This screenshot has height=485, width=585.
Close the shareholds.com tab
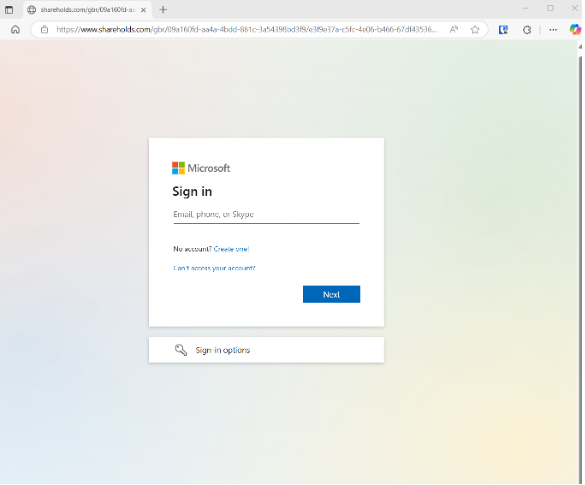[x=143, y=10]
